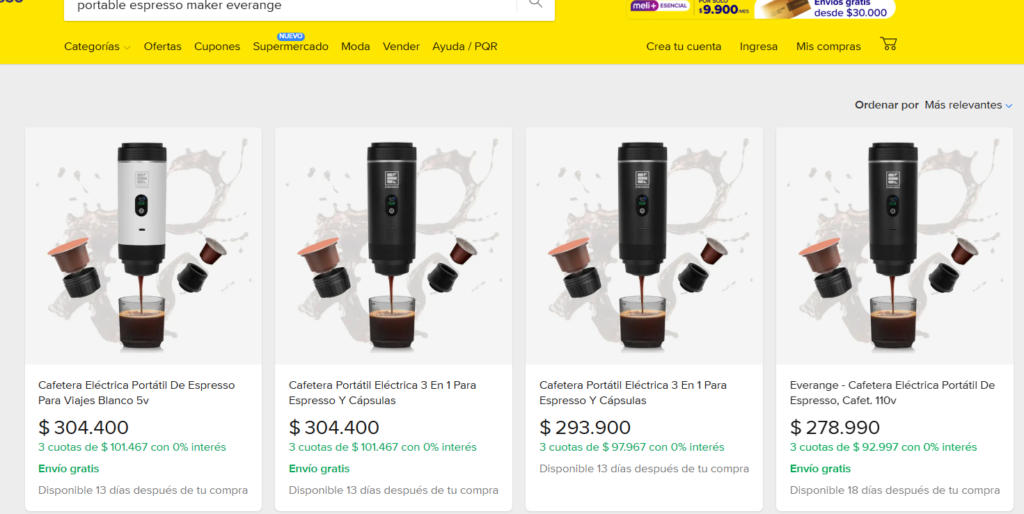Select Moda in the nav bar
Image resolution: width=1024 pixels, height=514 pixels.
(x=355, y=47)
